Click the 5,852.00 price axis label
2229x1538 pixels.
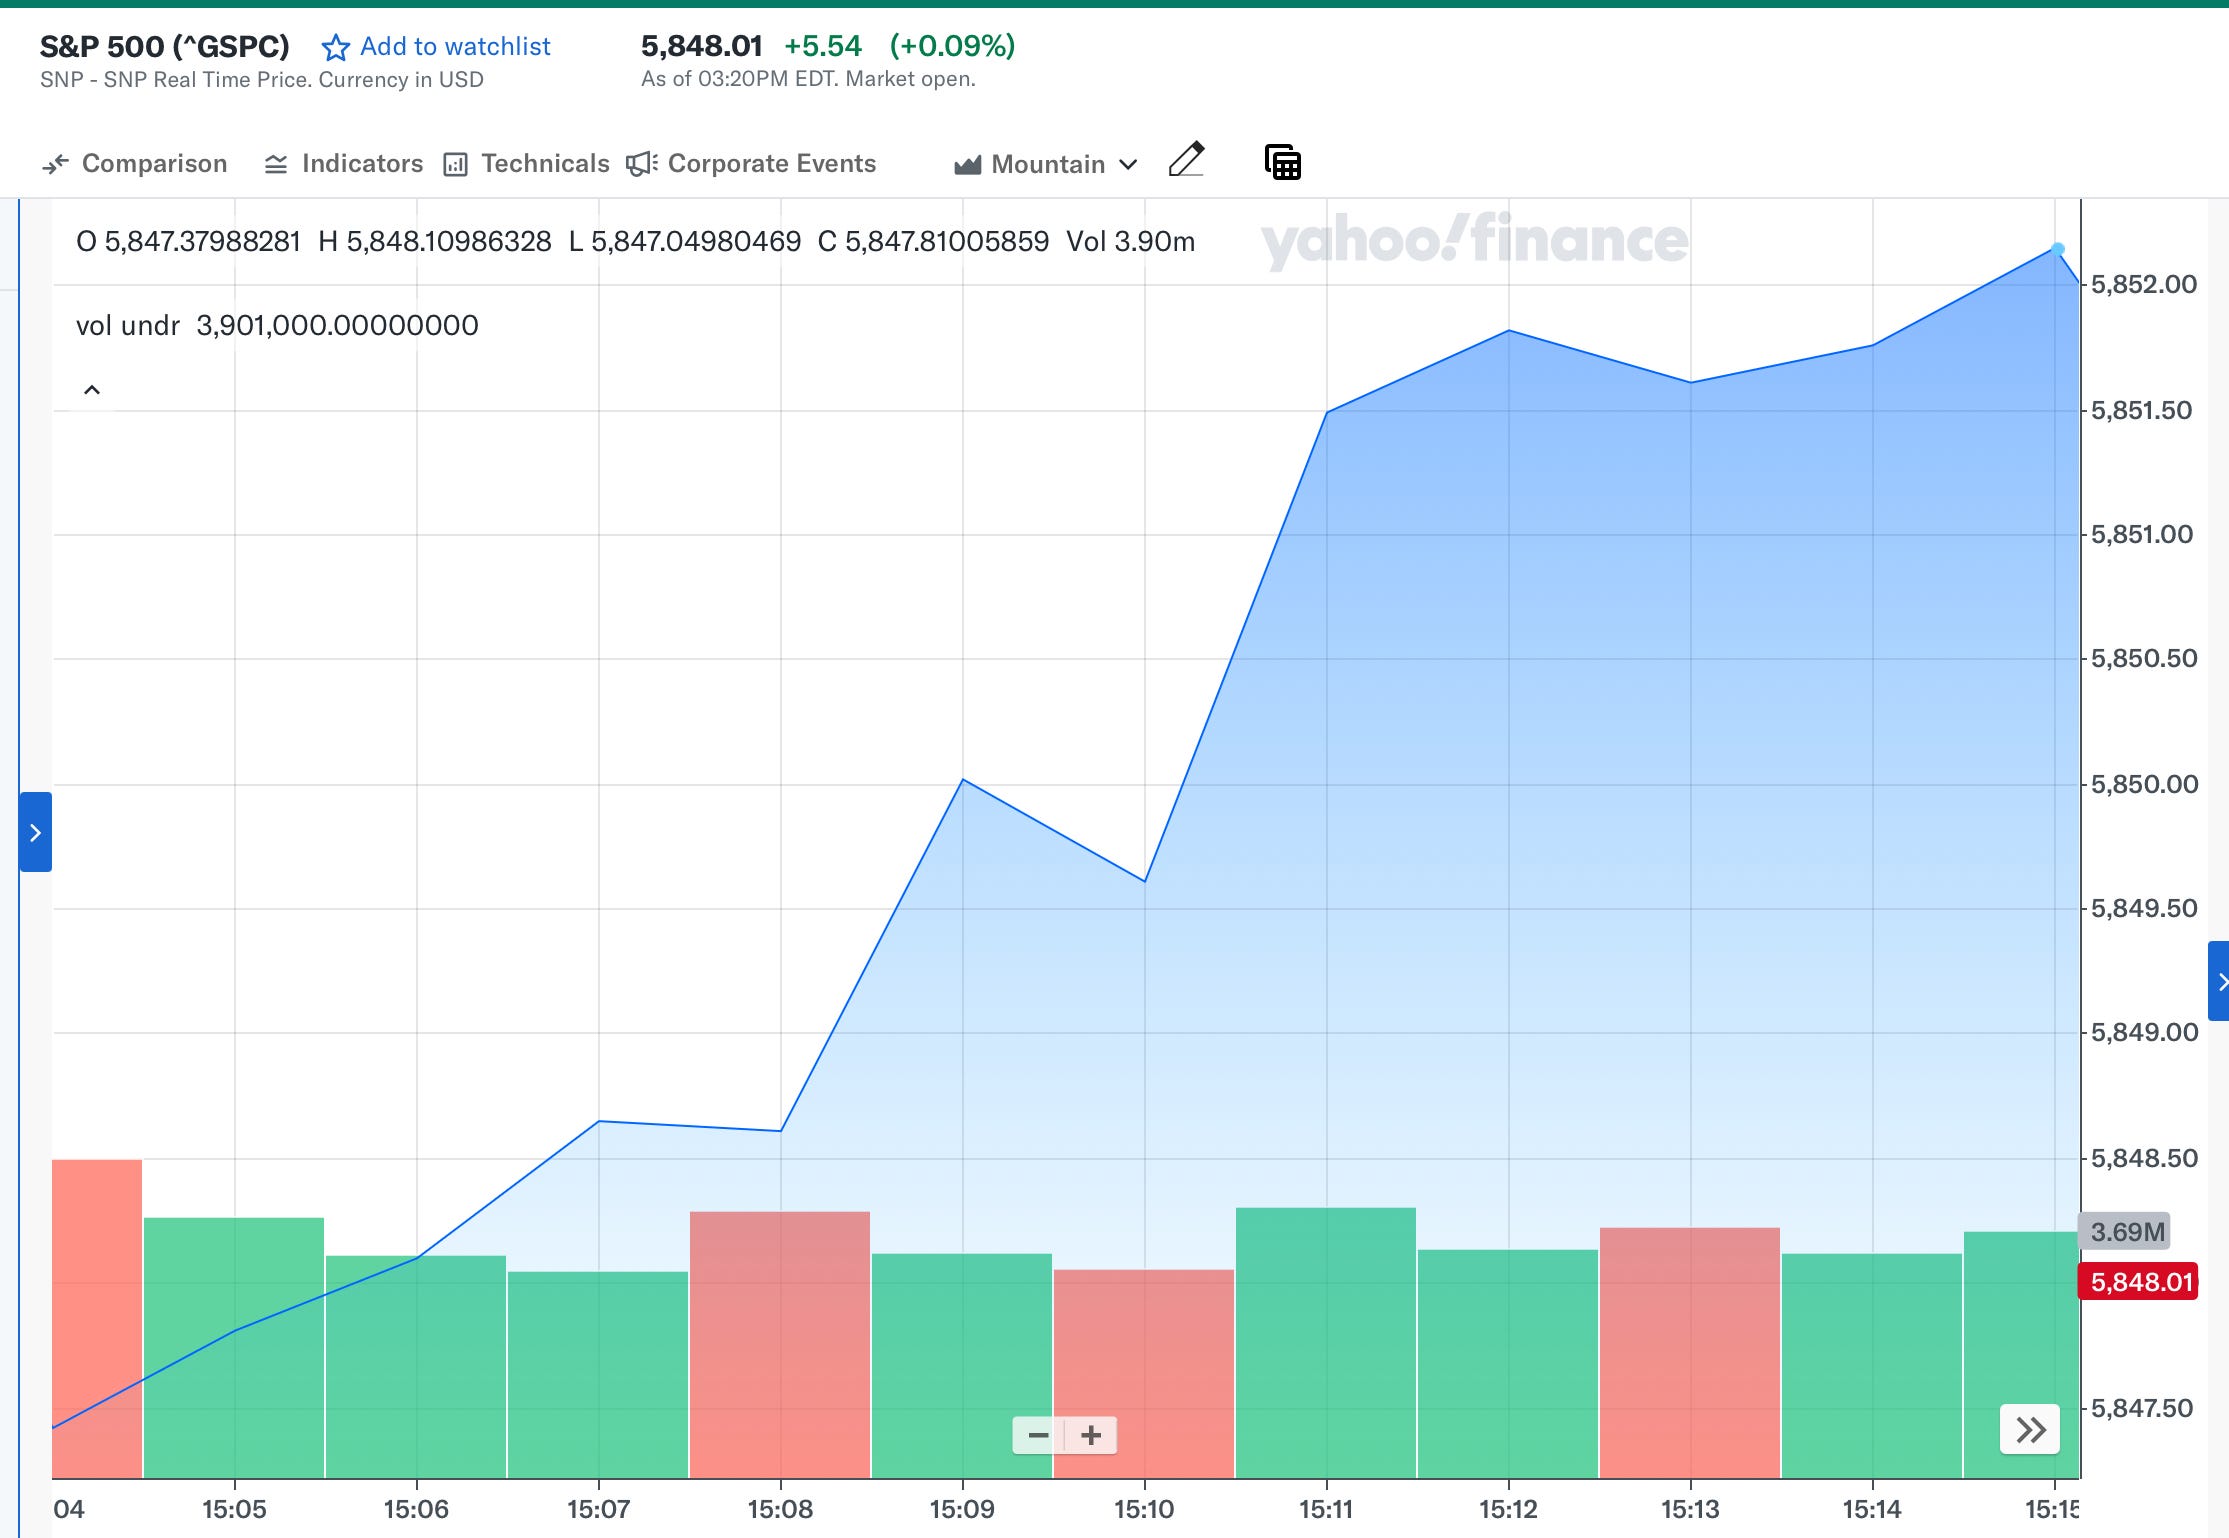(2144, 285)
